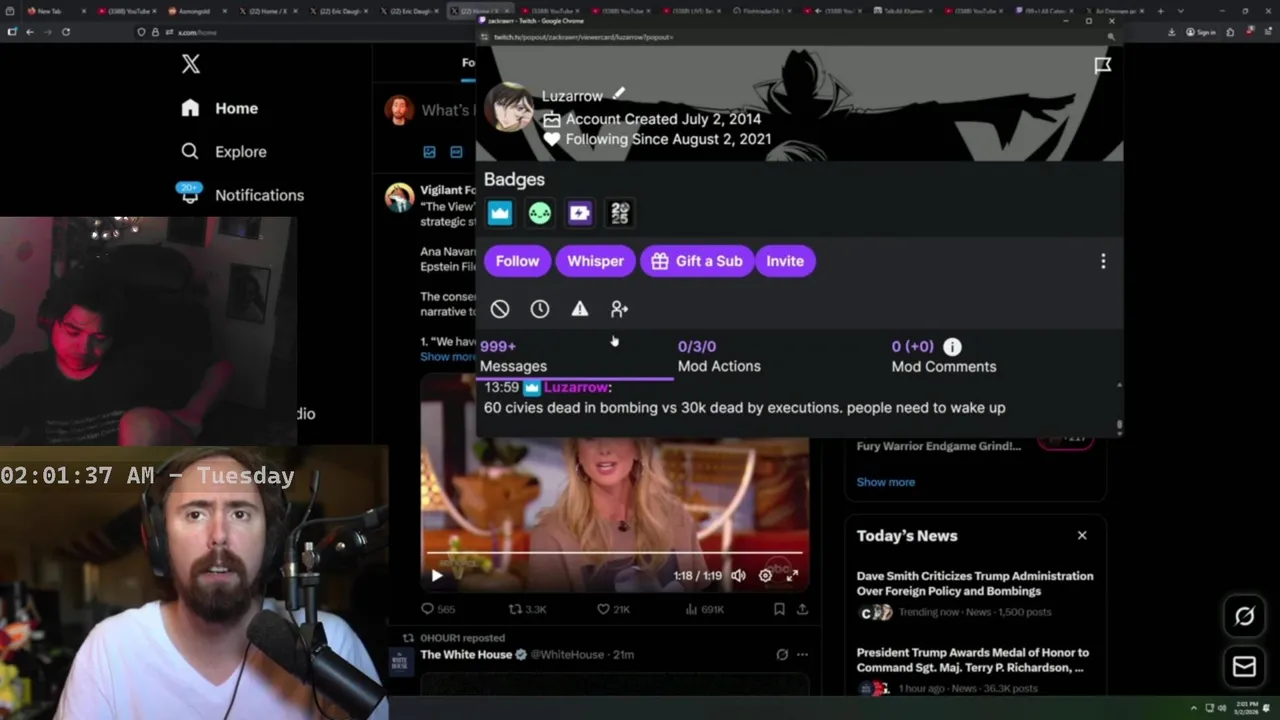1280x720 pixels.
Task: Click the edit pencil next to Luzarrow
Action: click(619, 93)
